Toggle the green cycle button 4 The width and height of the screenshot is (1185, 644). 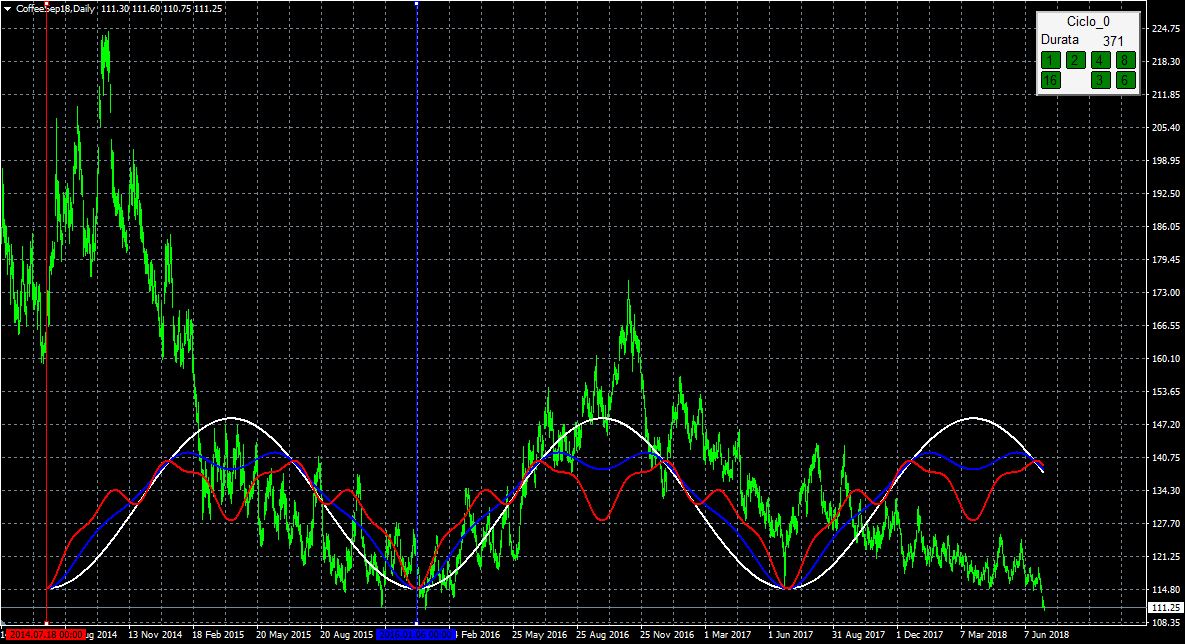coord(1101,60)
